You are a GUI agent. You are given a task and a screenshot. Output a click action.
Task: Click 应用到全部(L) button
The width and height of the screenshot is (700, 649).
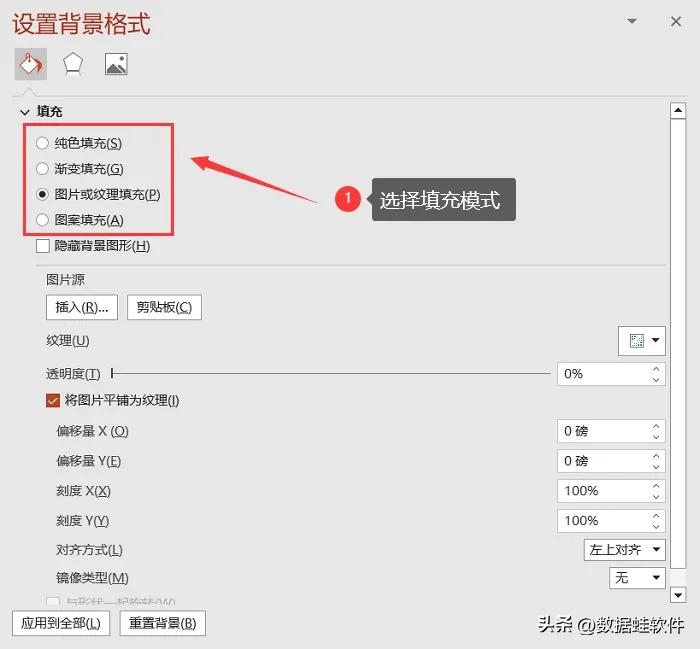[x=61, y=623]
